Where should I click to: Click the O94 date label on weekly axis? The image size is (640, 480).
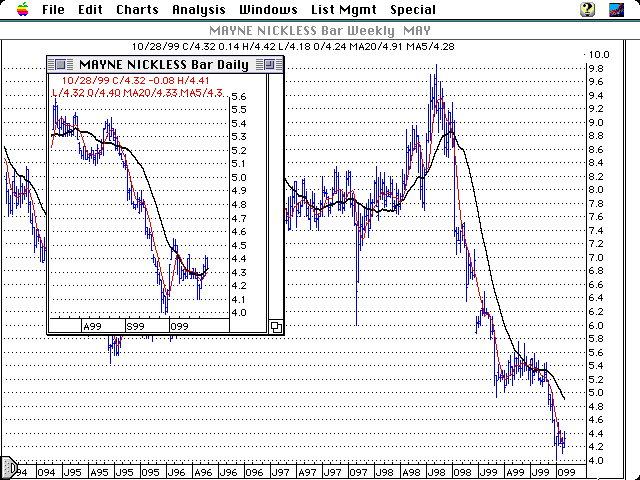tap(46, 473)
